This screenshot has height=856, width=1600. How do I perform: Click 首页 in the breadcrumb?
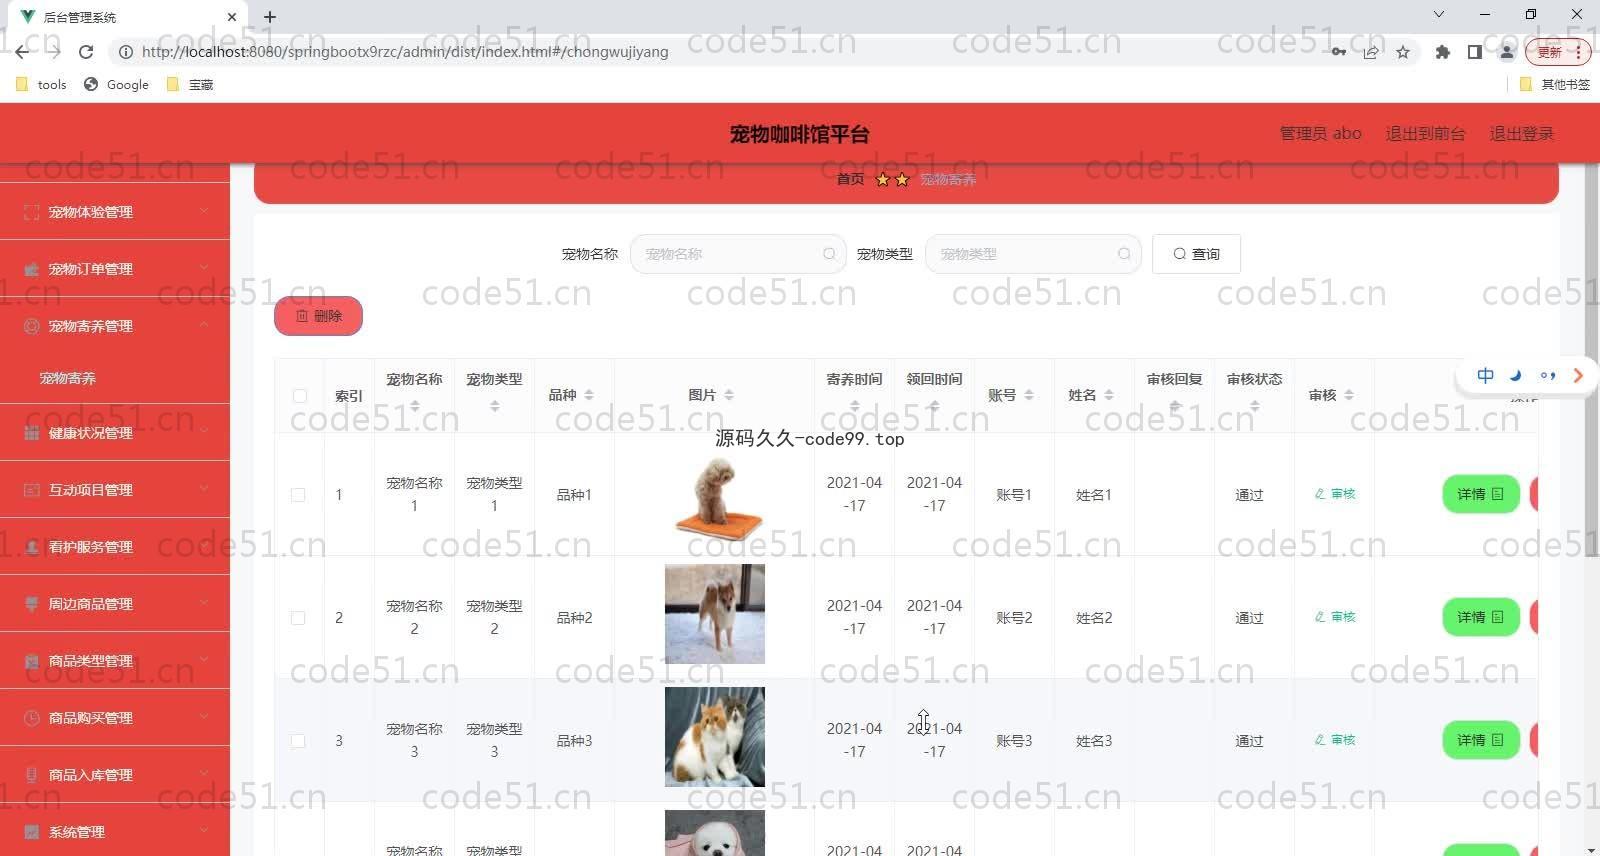(850, 179)
